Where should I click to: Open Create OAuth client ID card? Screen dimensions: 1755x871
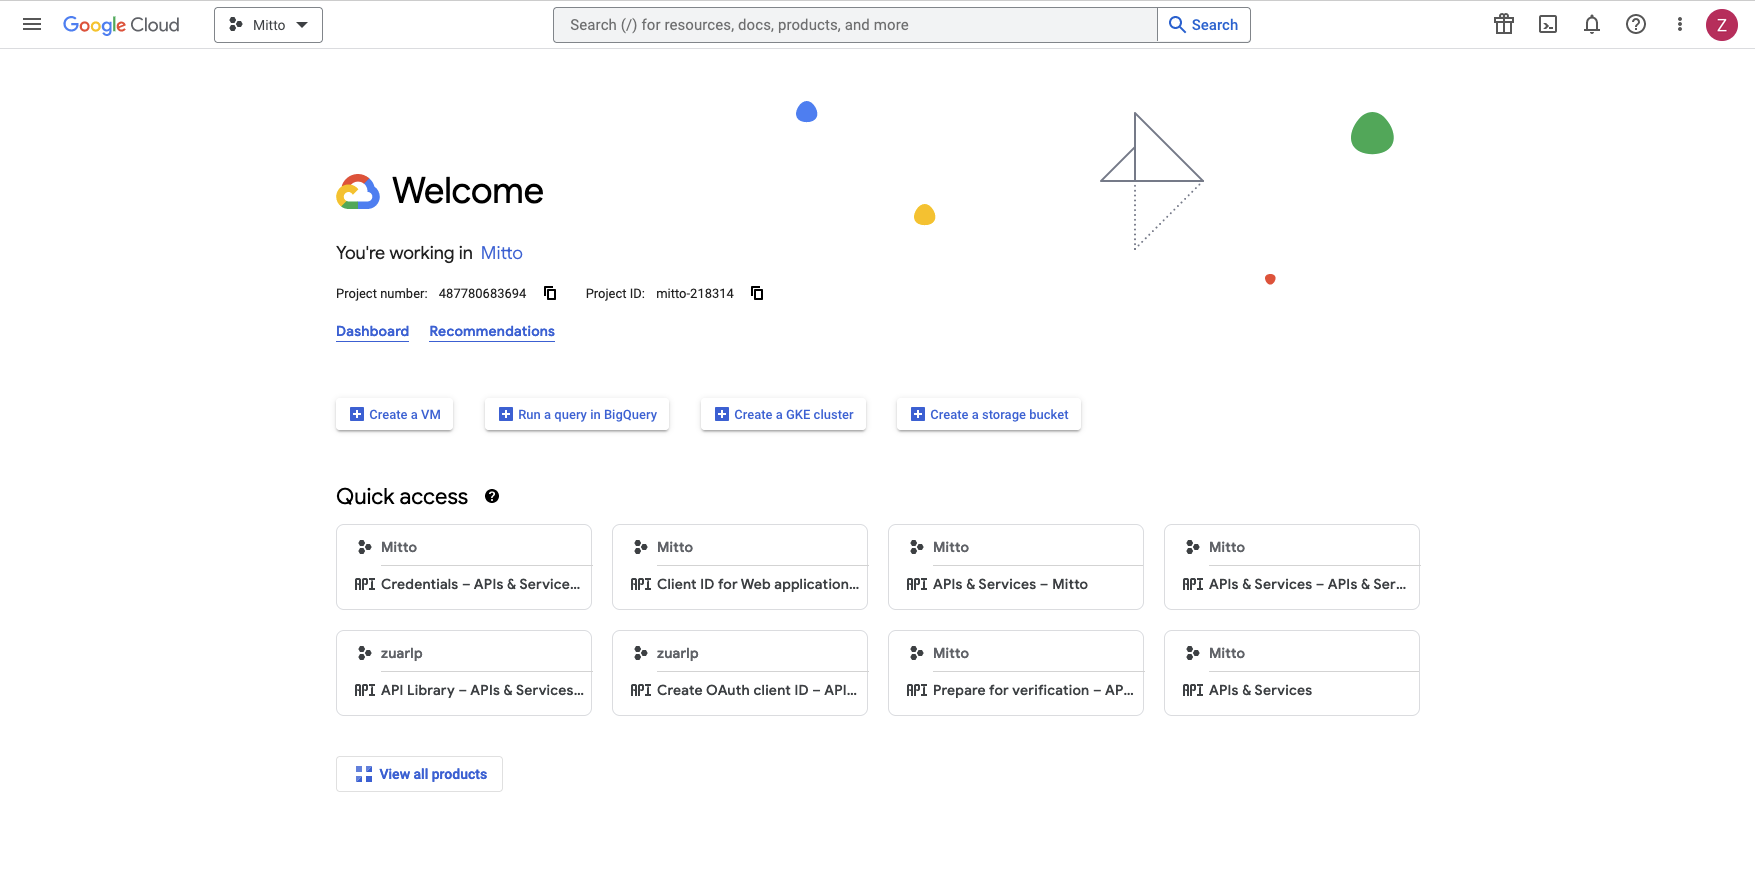pos(740,673)
